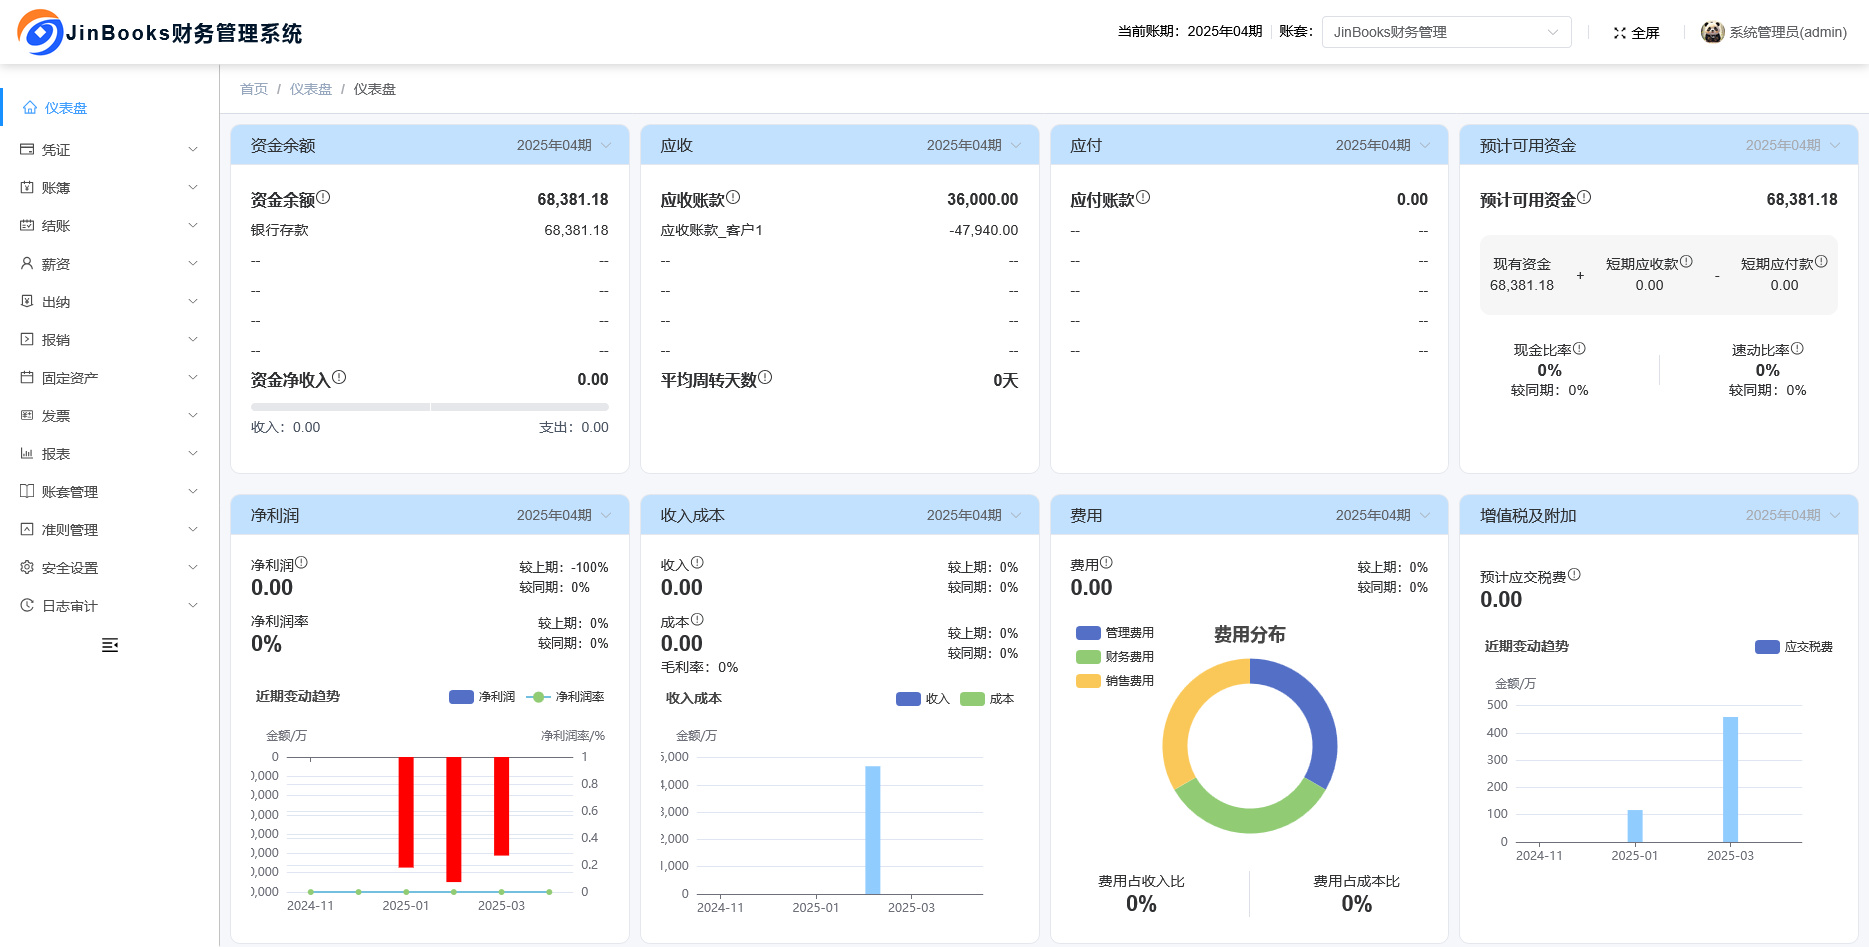Screen dimensions: 1869x947
Task: Click the 全屏 fullscreen icon
Action: point(1620,31)
